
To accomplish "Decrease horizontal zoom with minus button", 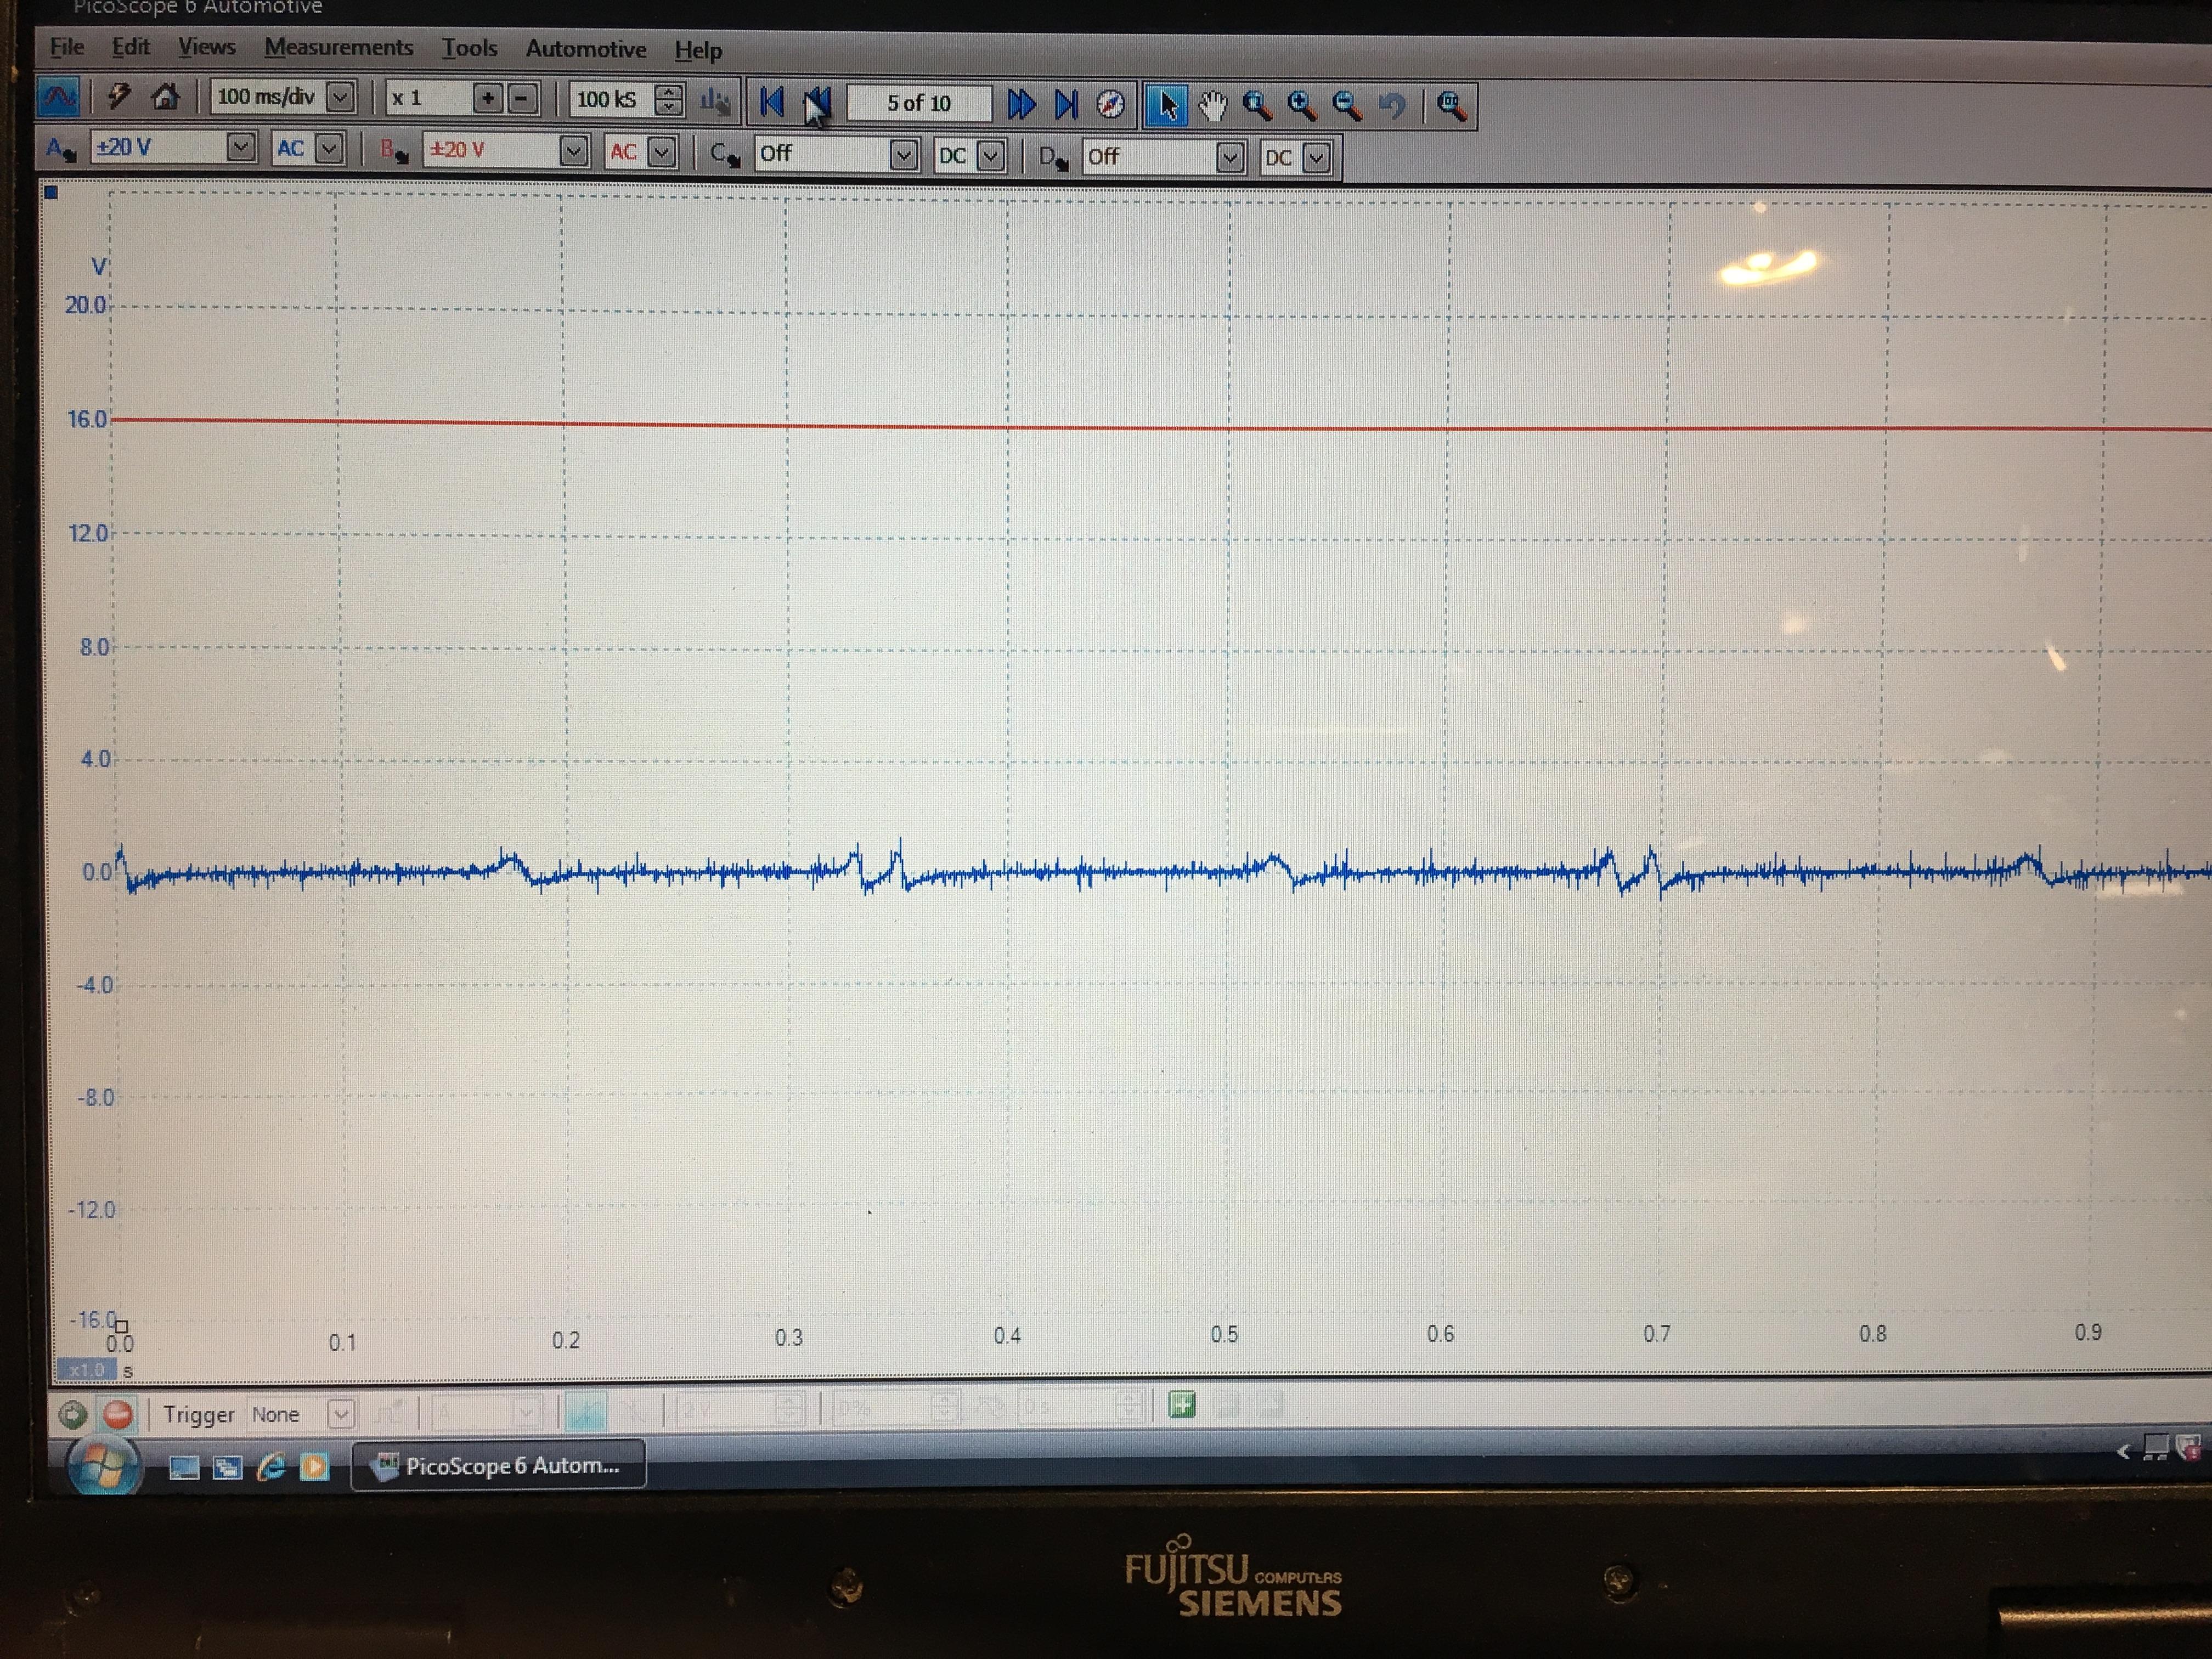I will pos(522,98).
